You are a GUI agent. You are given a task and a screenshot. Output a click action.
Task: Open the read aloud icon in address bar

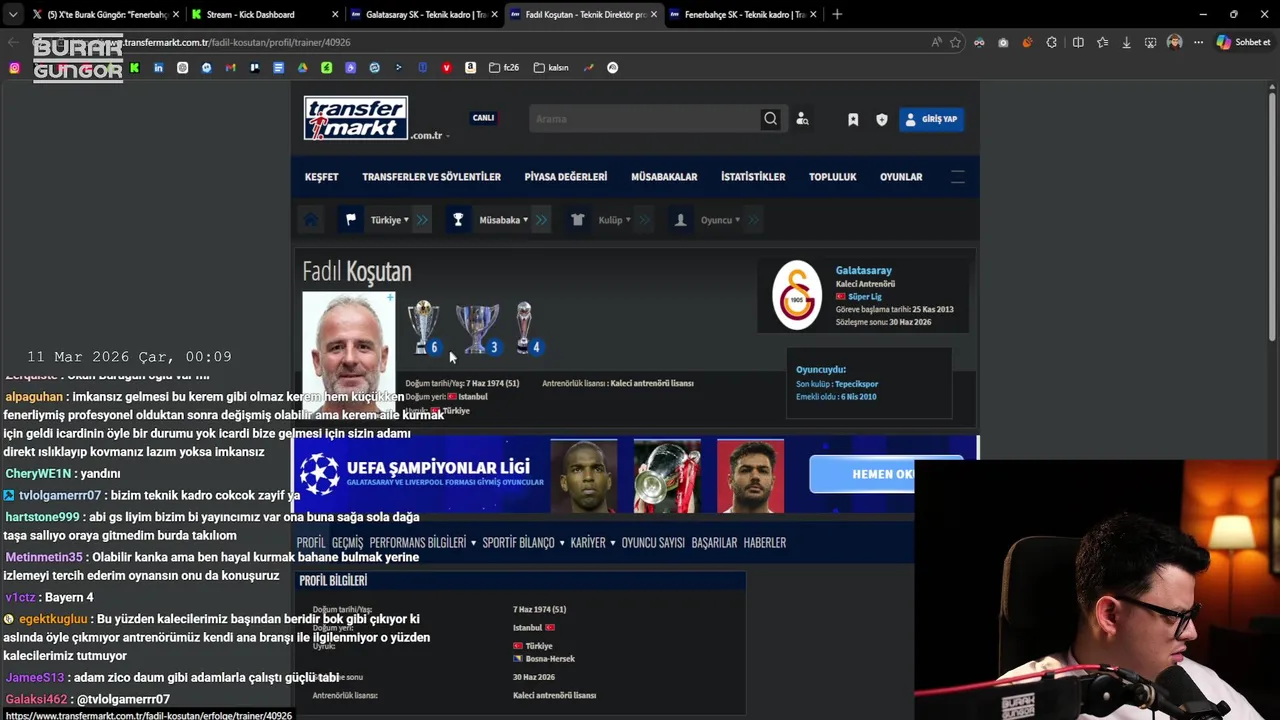pyautogui.click(x=936, y=42)
